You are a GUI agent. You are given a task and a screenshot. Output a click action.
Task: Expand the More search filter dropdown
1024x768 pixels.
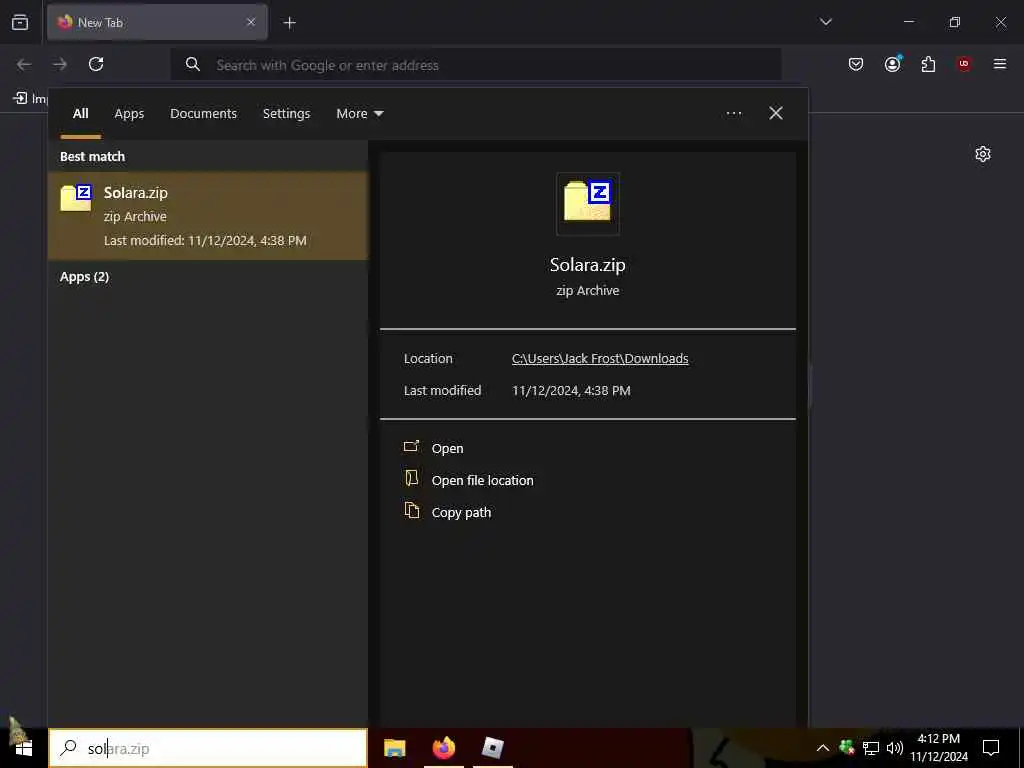(x=360, y=114)
